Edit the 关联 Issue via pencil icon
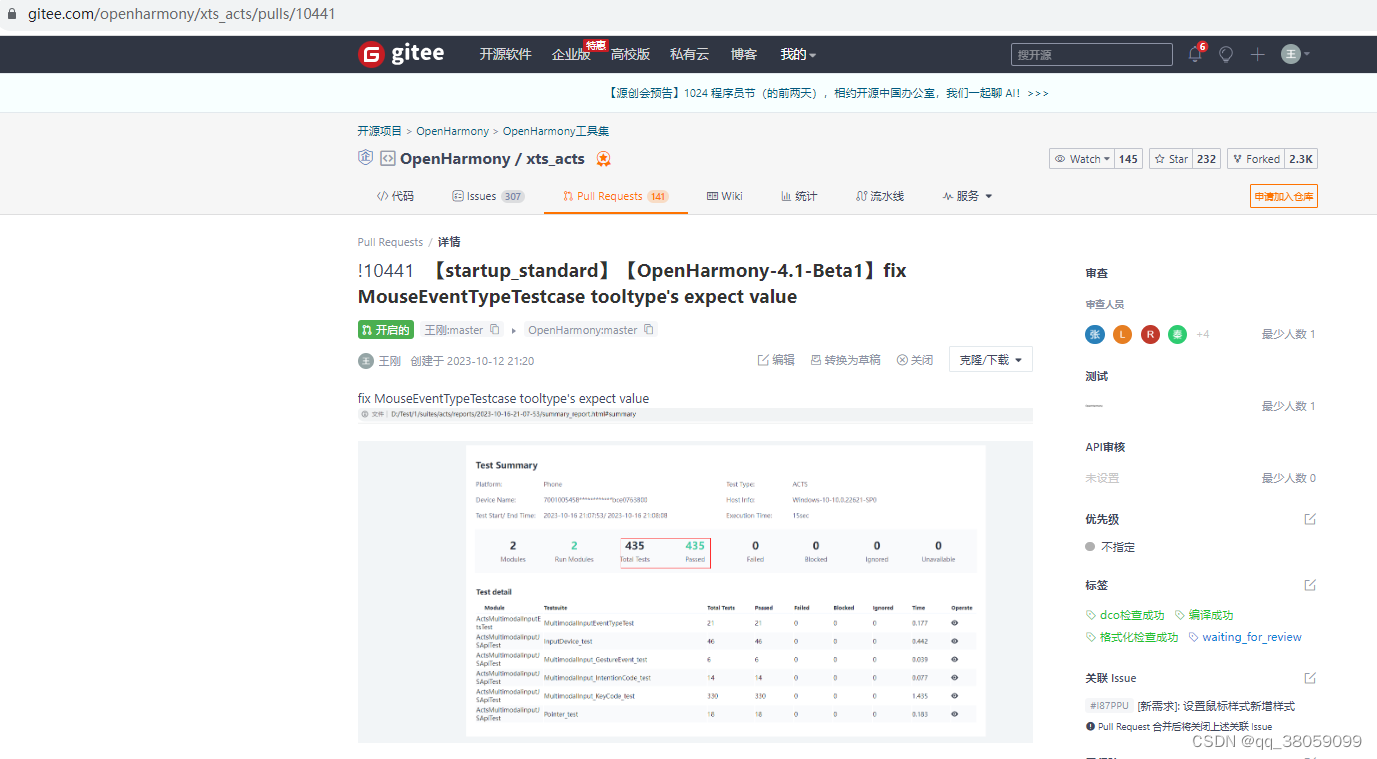Screen dimensions: 1377x759 pos(1310,678)
